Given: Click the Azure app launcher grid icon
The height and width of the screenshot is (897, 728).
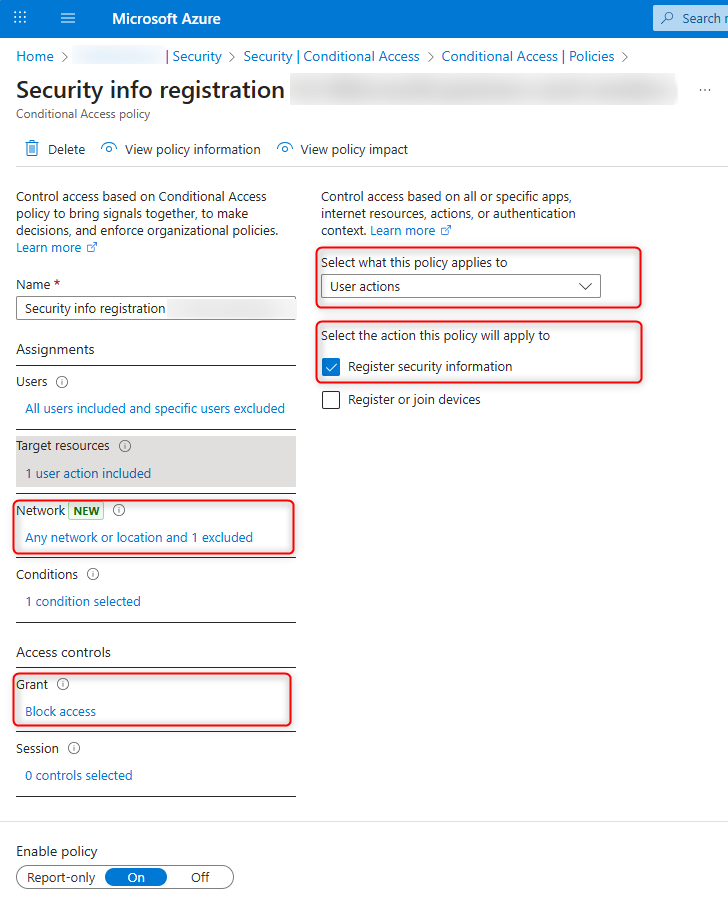Looking at the screenshot, I should [19, 17].
